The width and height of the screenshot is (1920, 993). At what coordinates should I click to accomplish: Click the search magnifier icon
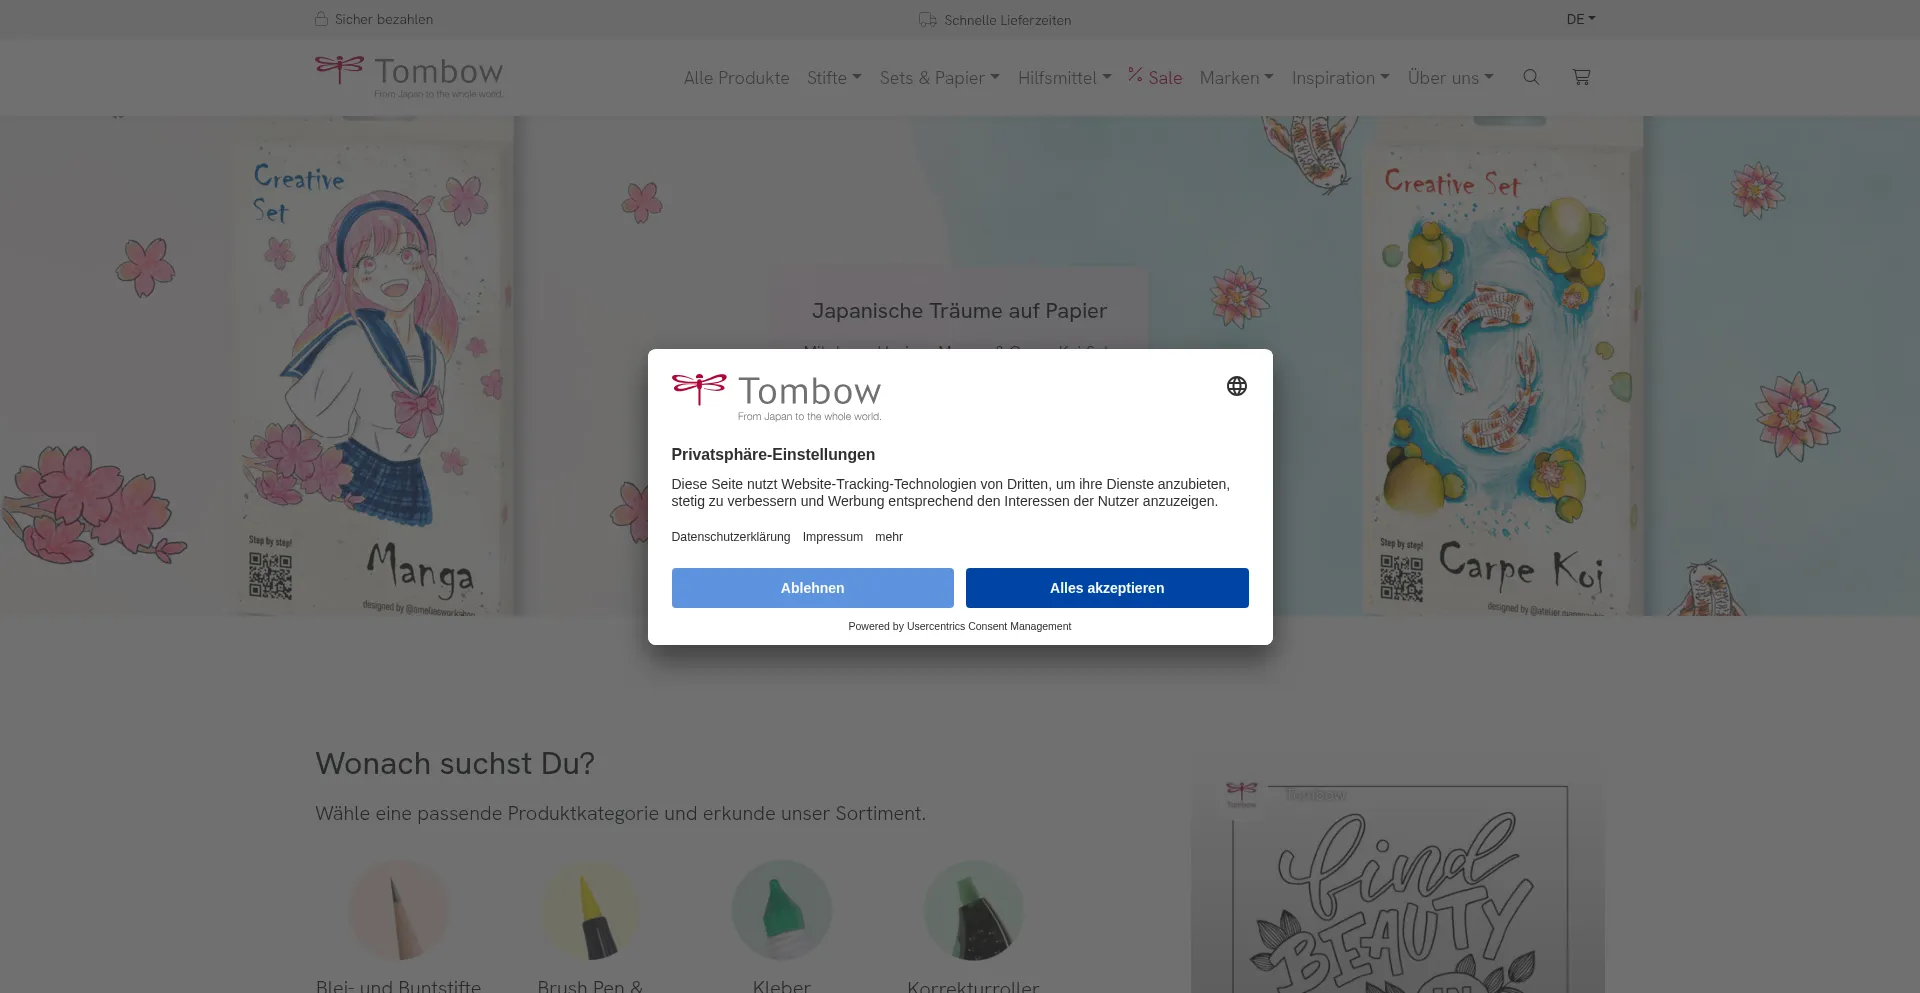(x=1530, y=77)
